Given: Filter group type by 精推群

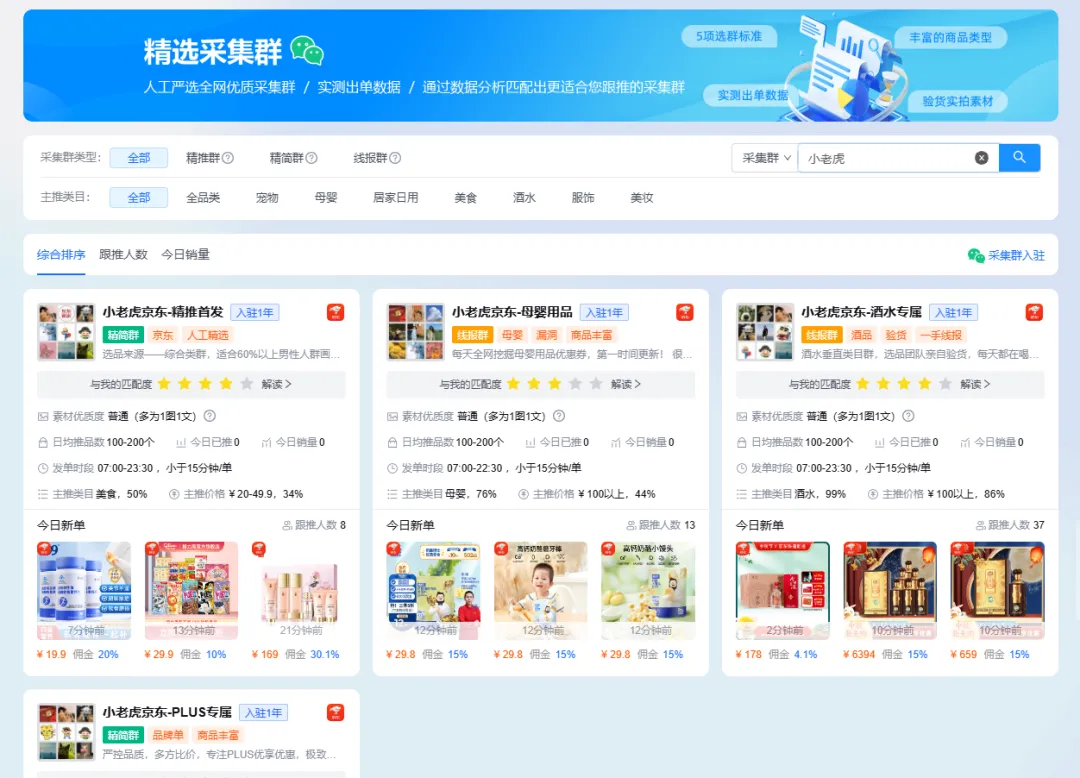Looking at the screenshot, I should (x=202, y=158).
